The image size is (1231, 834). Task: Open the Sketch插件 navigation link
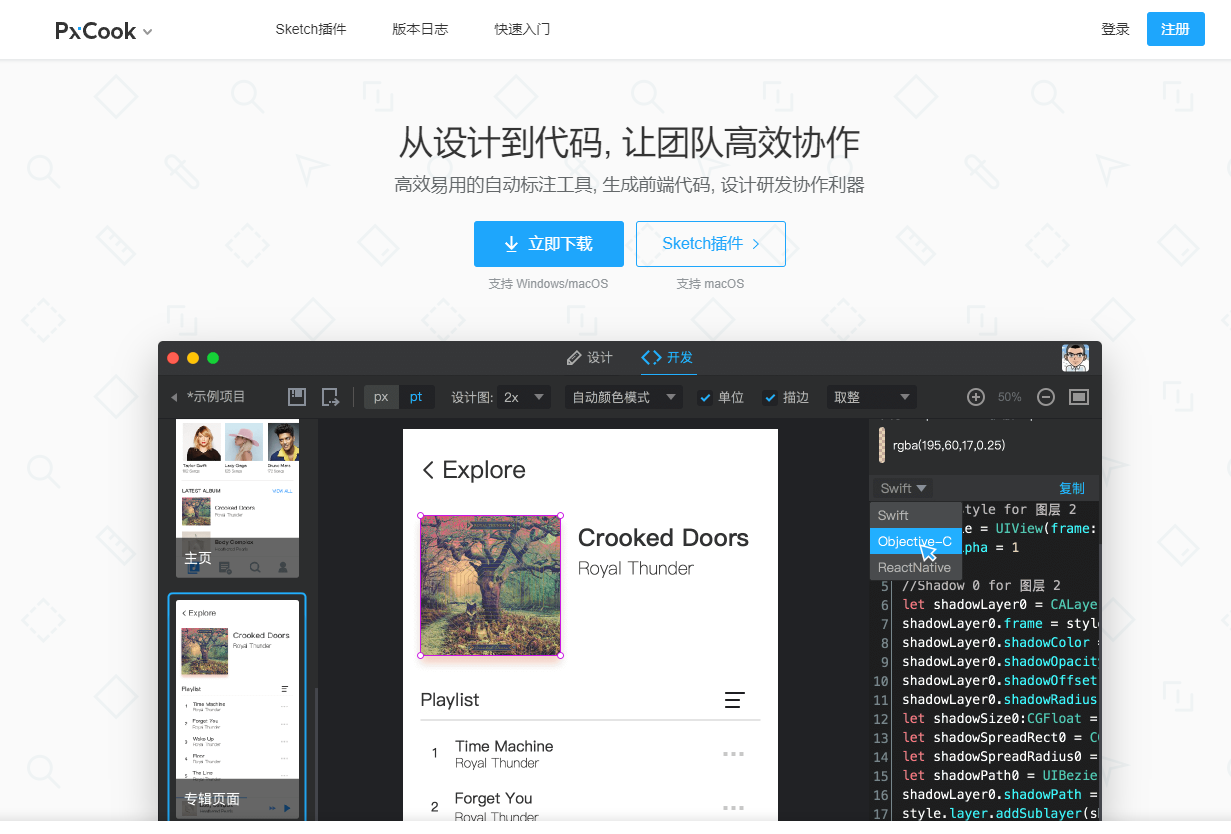(311, 29)
